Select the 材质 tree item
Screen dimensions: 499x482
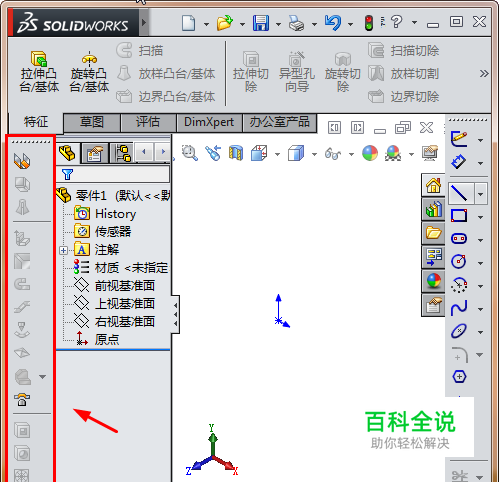pos(121,267)
